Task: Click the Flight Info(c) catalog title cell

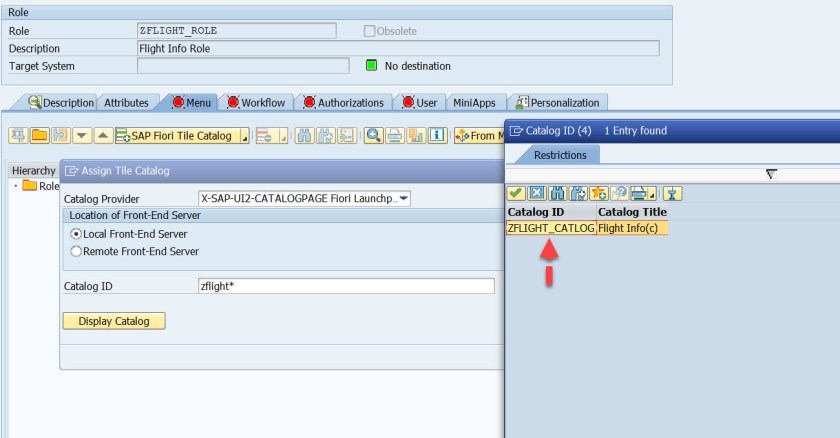Action: pyautogui.click(x=632, y=228)
